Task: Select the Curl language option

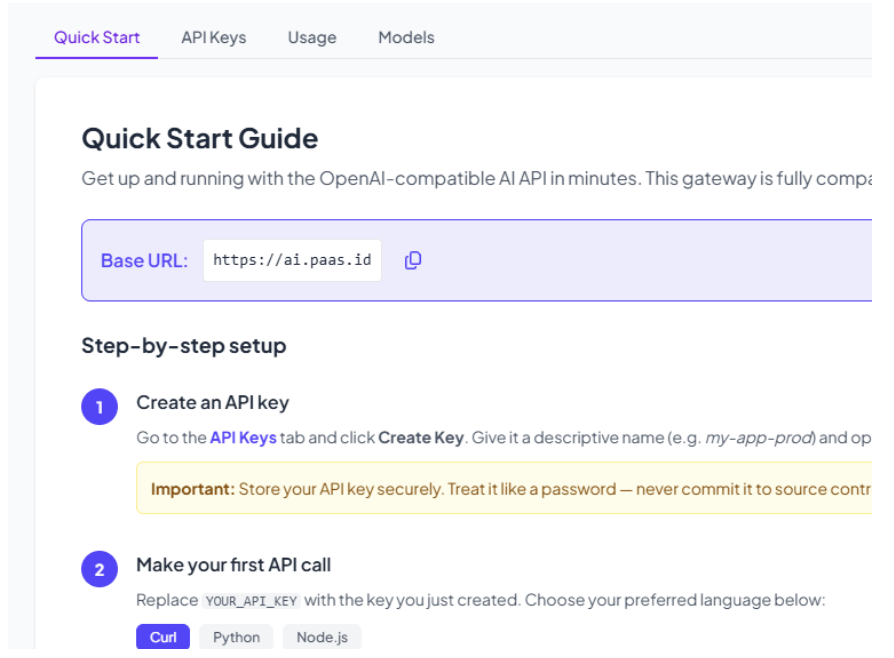Action: 163,637
